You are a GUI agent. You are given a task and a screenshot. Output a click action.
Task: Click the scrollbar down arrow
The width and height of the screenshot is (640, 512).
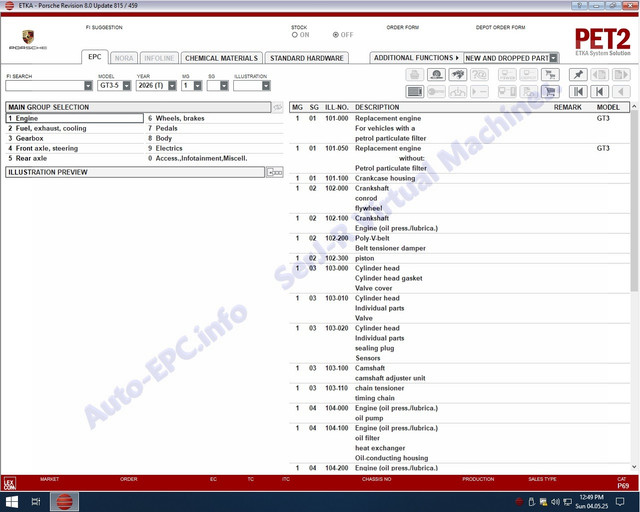click(634, 467)
